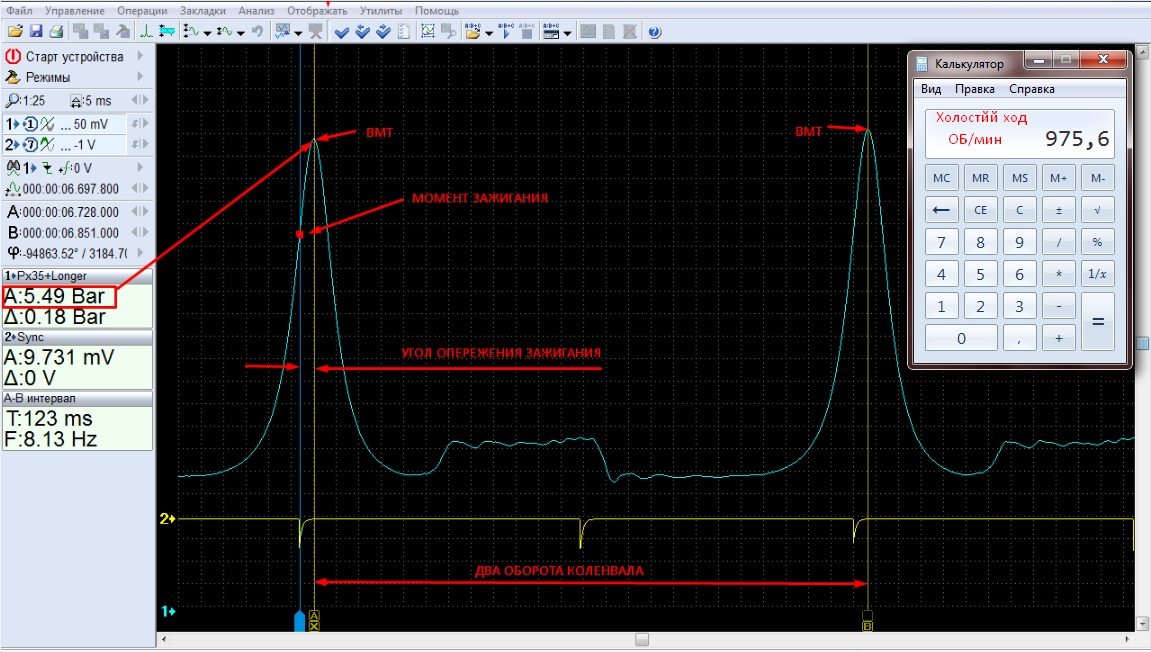
Task: Toggle channel 1 row at 50 mV
Action: coord(65,124)
